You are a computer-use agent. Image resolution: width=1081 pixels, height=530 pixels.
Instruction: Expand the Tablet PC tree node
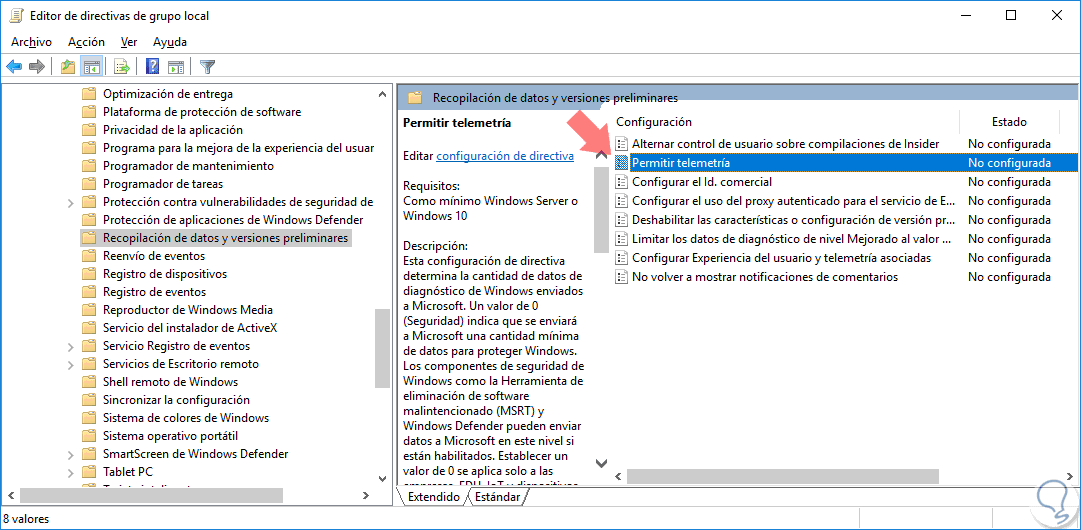(70, 472)
